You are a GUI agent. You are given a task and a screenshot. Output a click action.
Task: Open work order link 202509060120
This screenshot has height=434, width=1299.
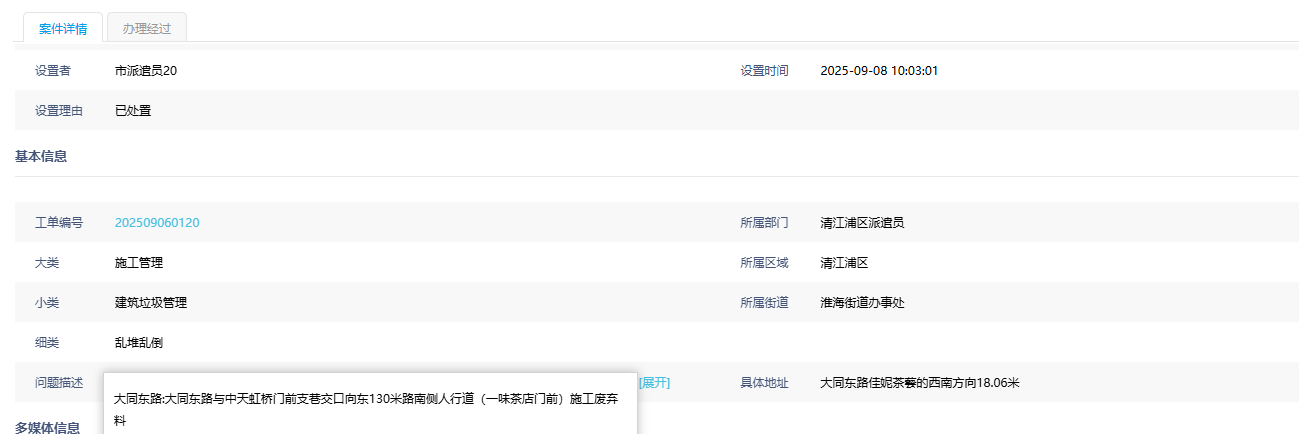coord(157,223)
